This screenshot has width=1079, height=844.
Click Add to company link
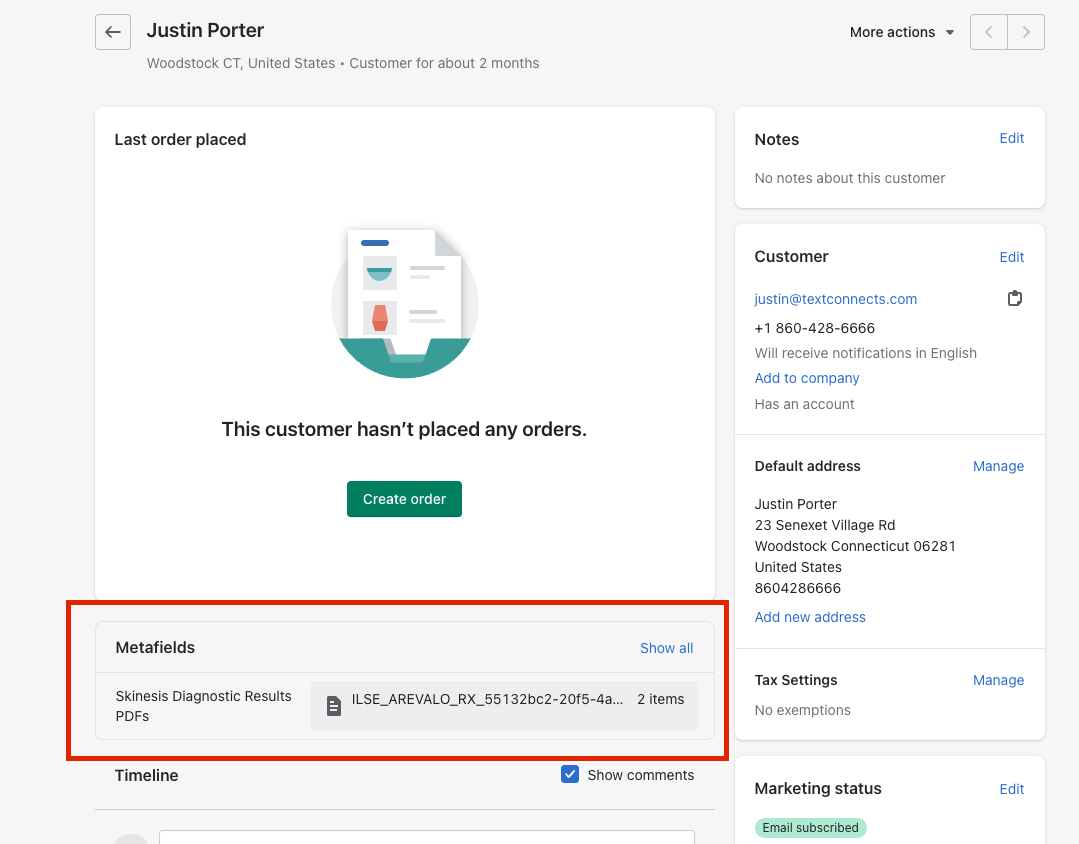point(807,378)
